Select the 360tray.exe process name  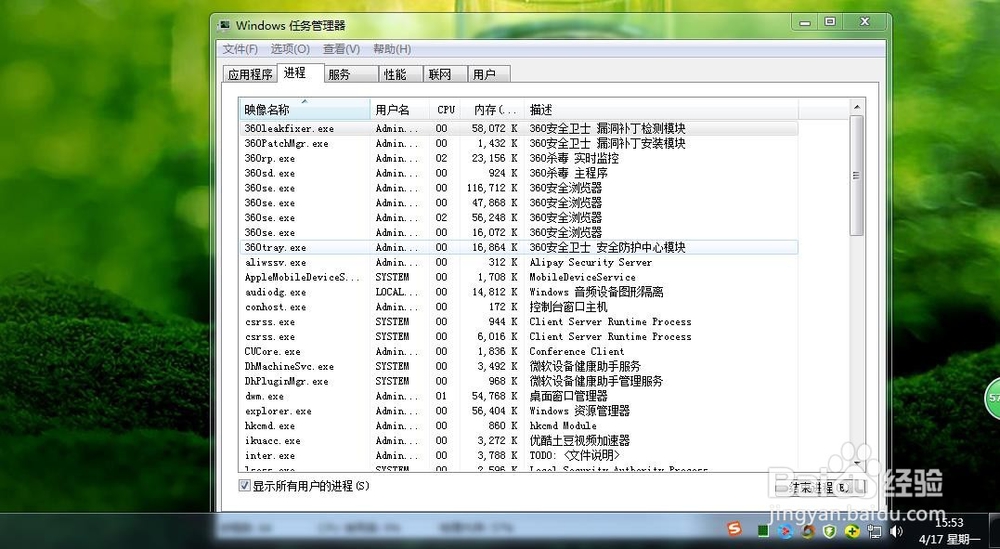(x=276, y=247)
